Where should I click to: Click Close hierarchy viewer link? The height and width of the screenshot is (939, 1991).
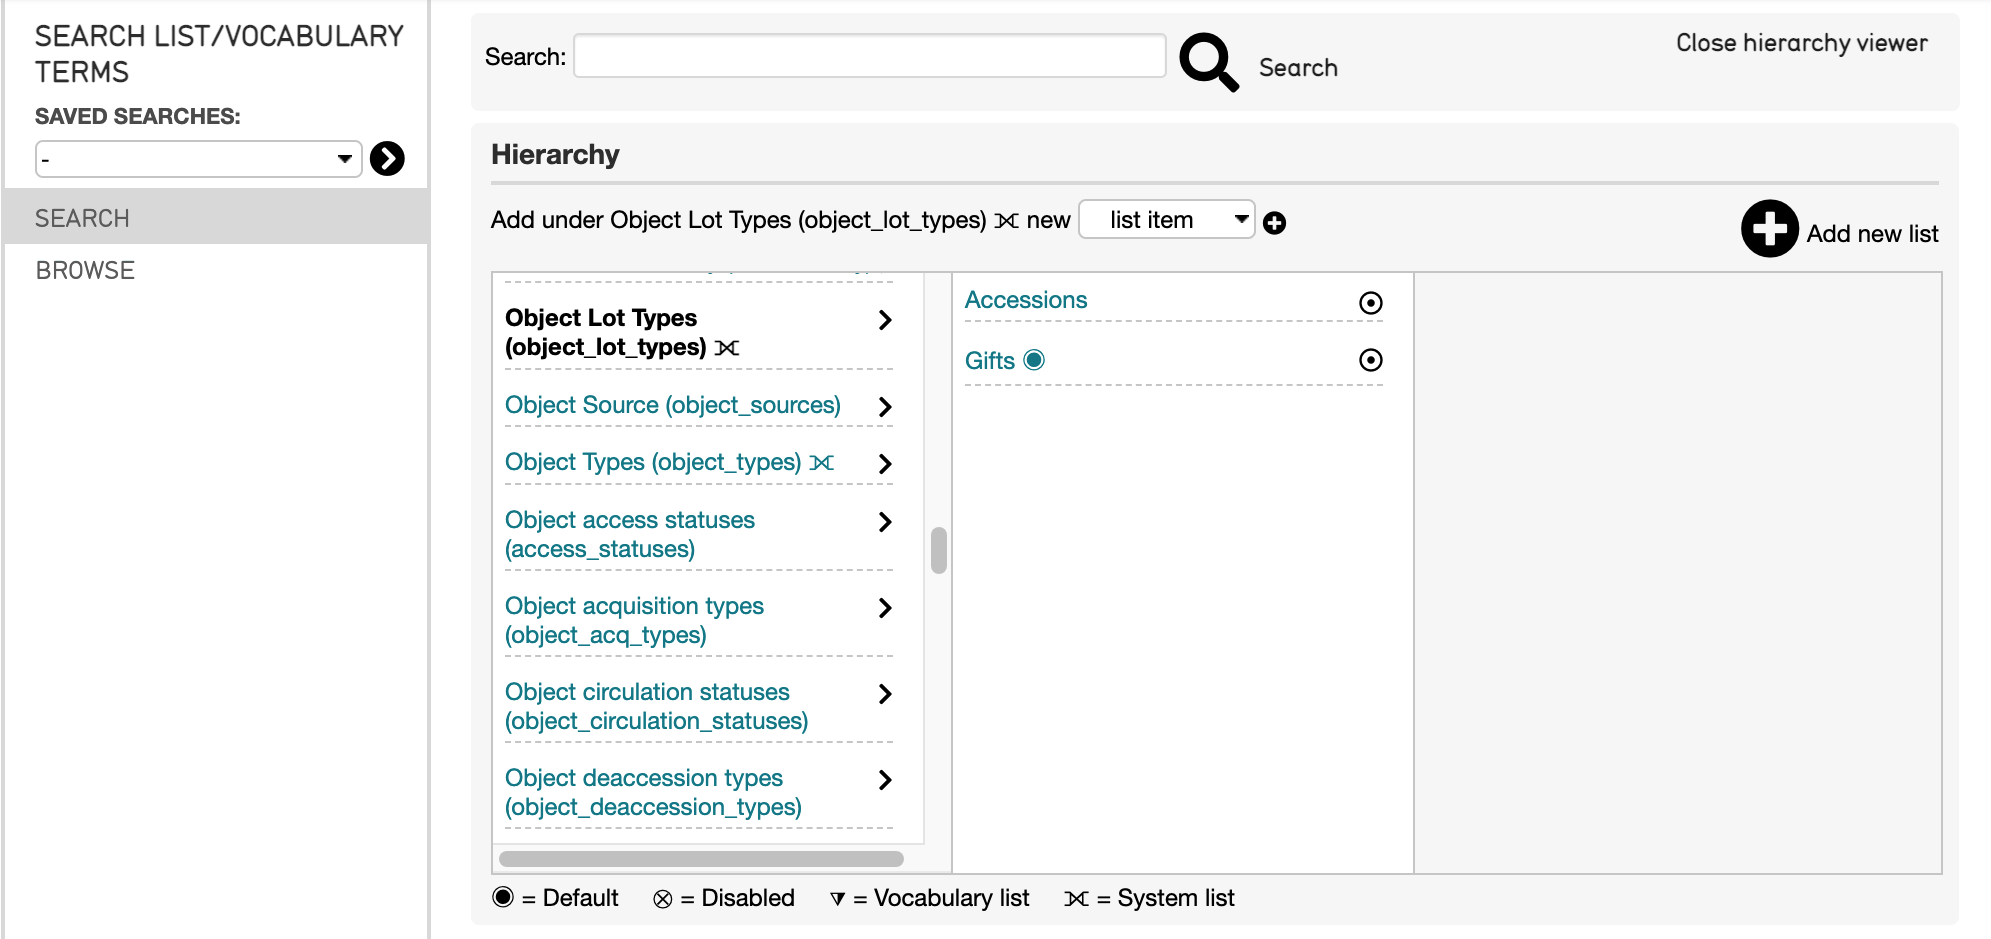[x=1801, y=43]
